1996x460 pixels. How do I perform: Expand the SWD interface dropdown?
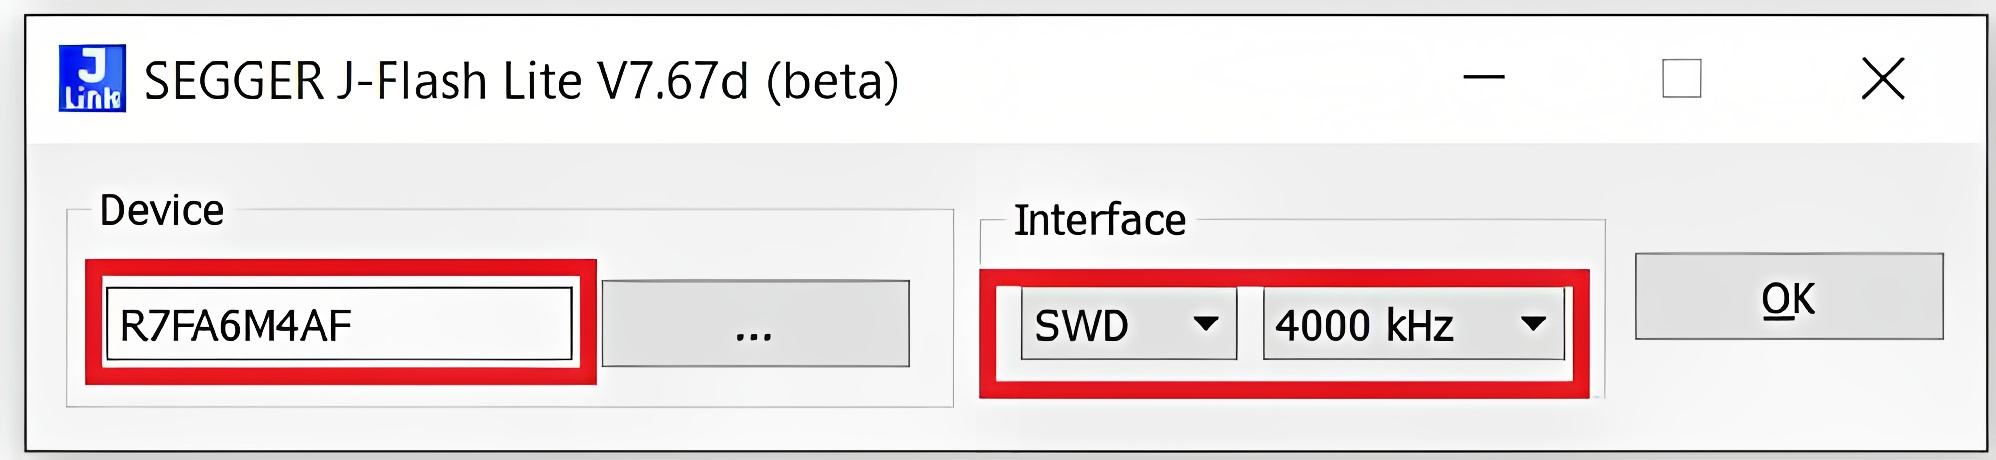point(1128,324)
